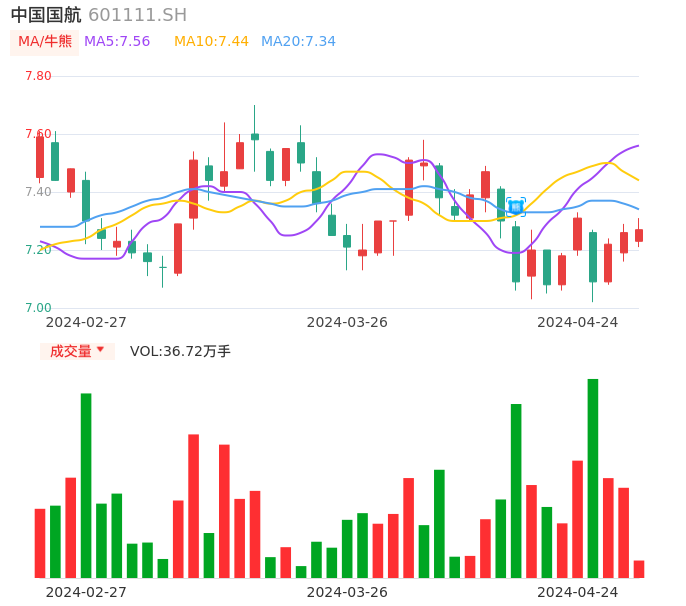Click the tallest green volume bar near the right
This screenshot has height=606, width=686.
593,478
